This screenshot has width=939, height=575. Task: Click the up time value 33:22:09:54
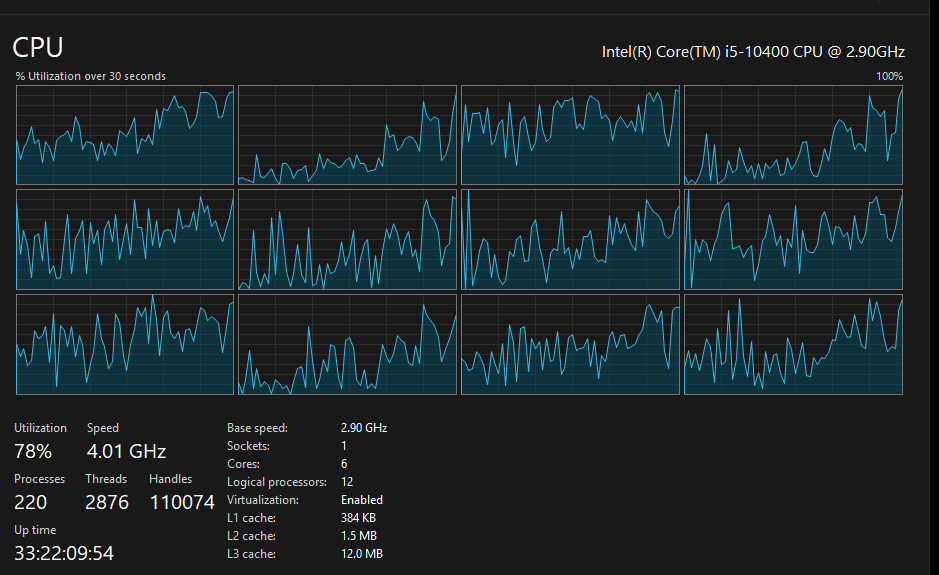pyautogui.click(x=64, y=553)
